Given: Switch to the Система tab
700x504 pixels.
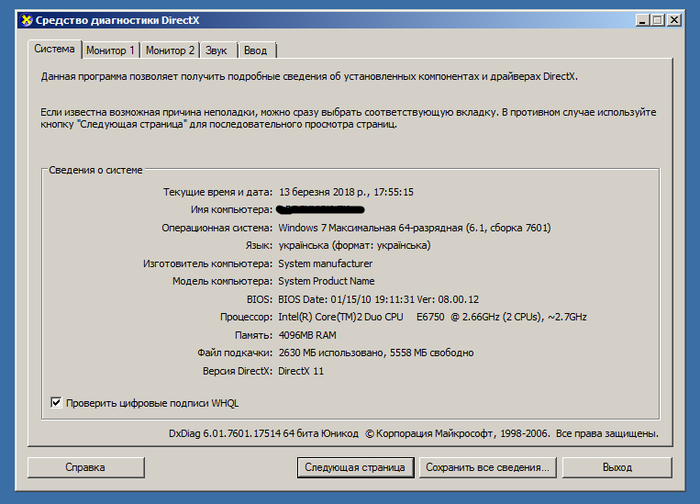Looking at the screenshot, I should point(54,49).
